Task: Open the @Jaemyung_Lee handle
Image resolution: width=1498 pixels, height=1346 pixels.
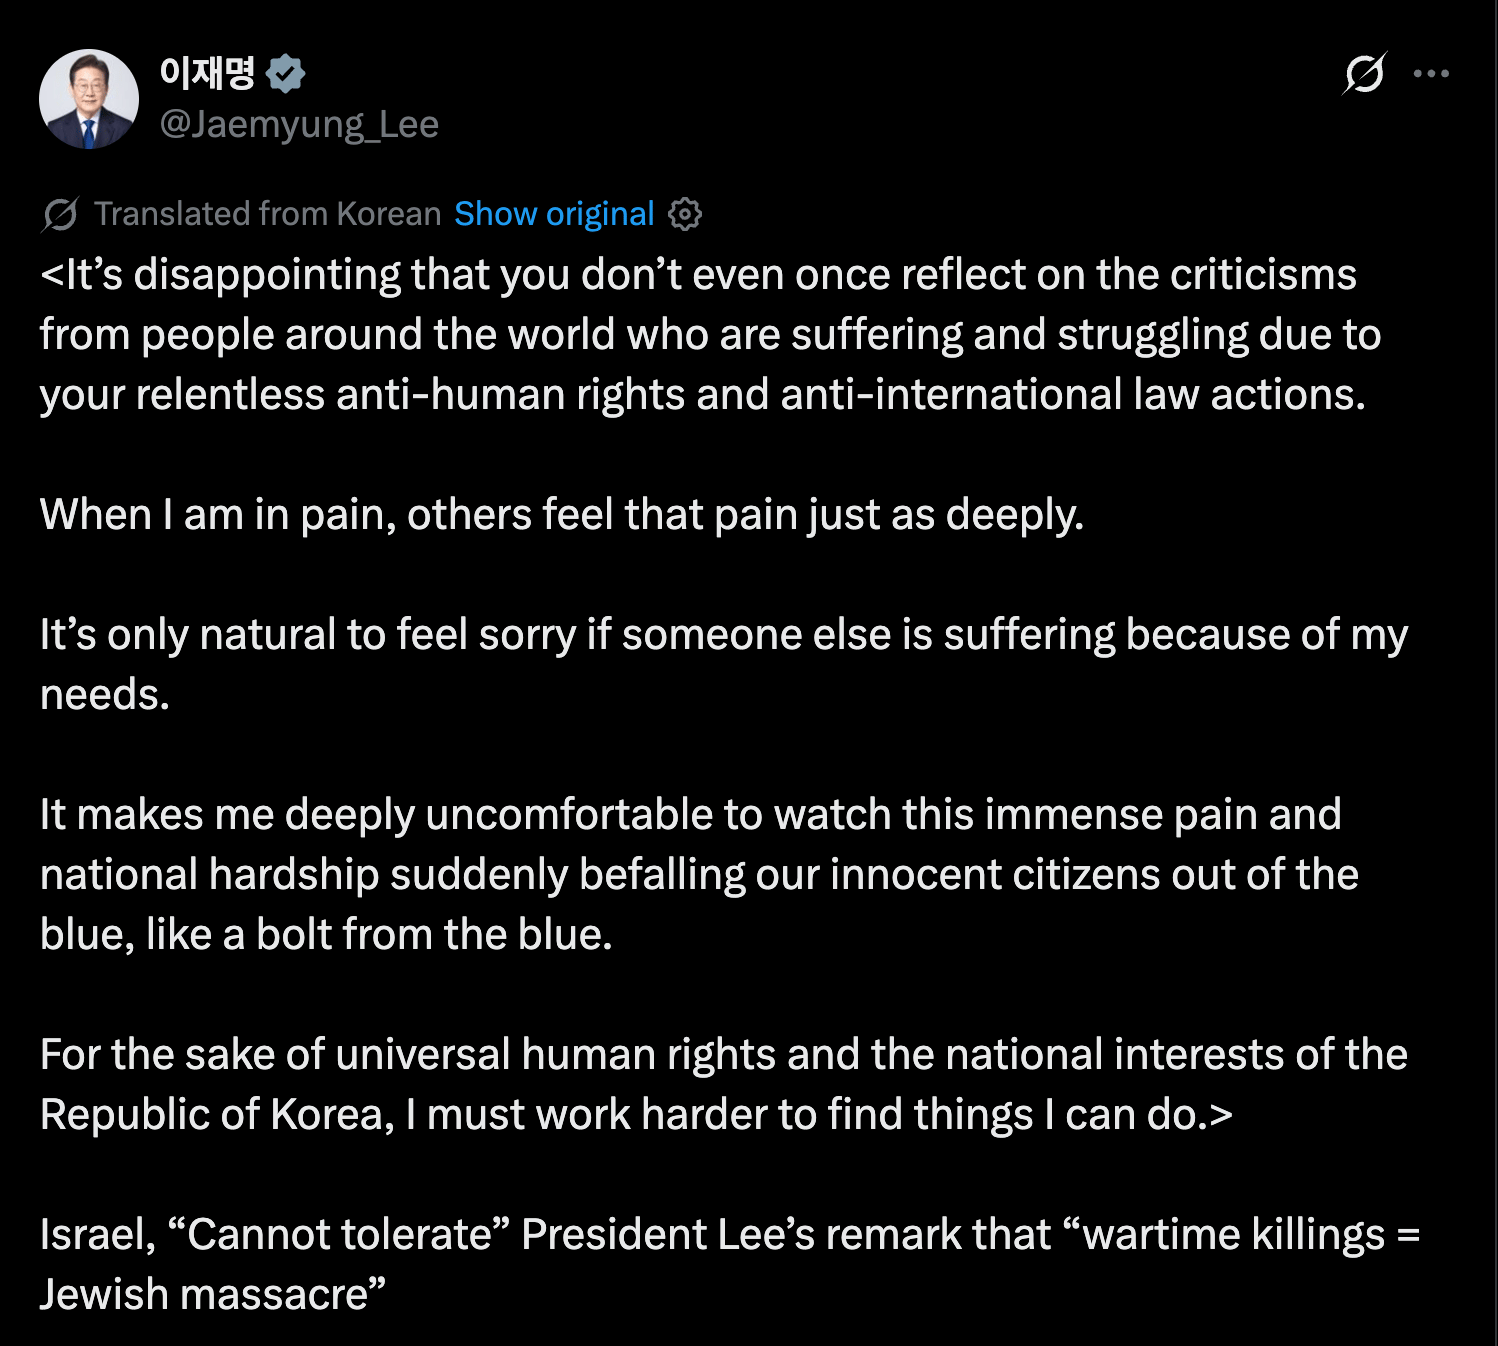Action: click(x=299, y=124)
